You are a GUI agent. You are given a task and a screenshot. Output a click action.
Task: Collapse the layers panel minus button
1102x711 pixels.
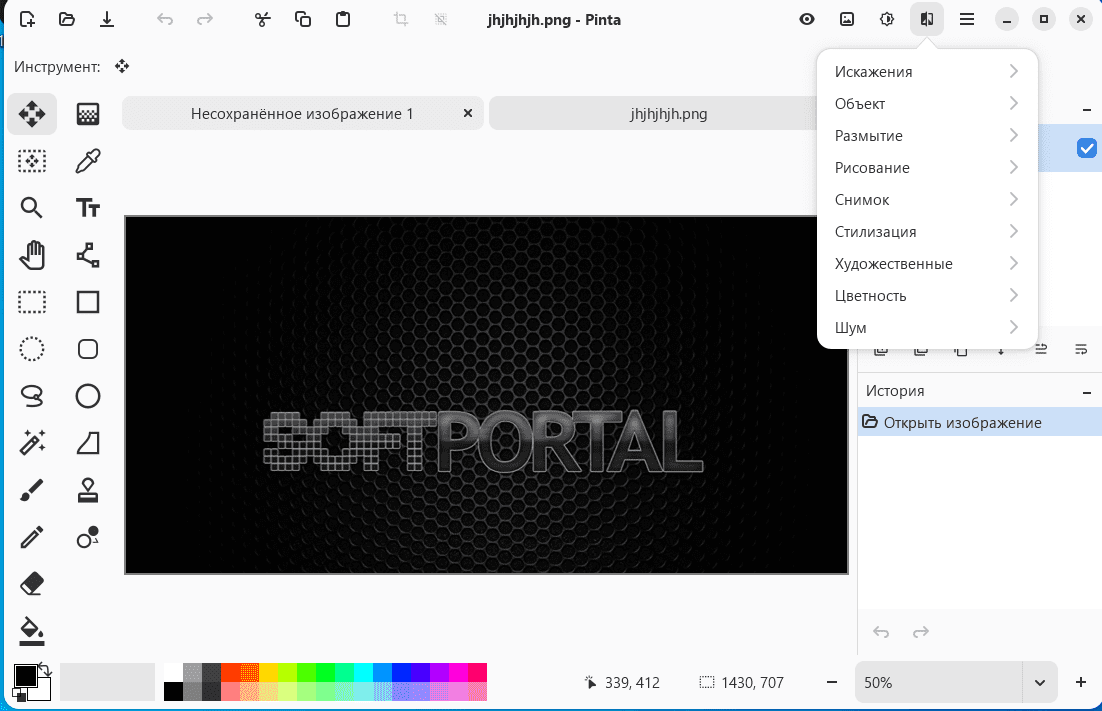1087,110
